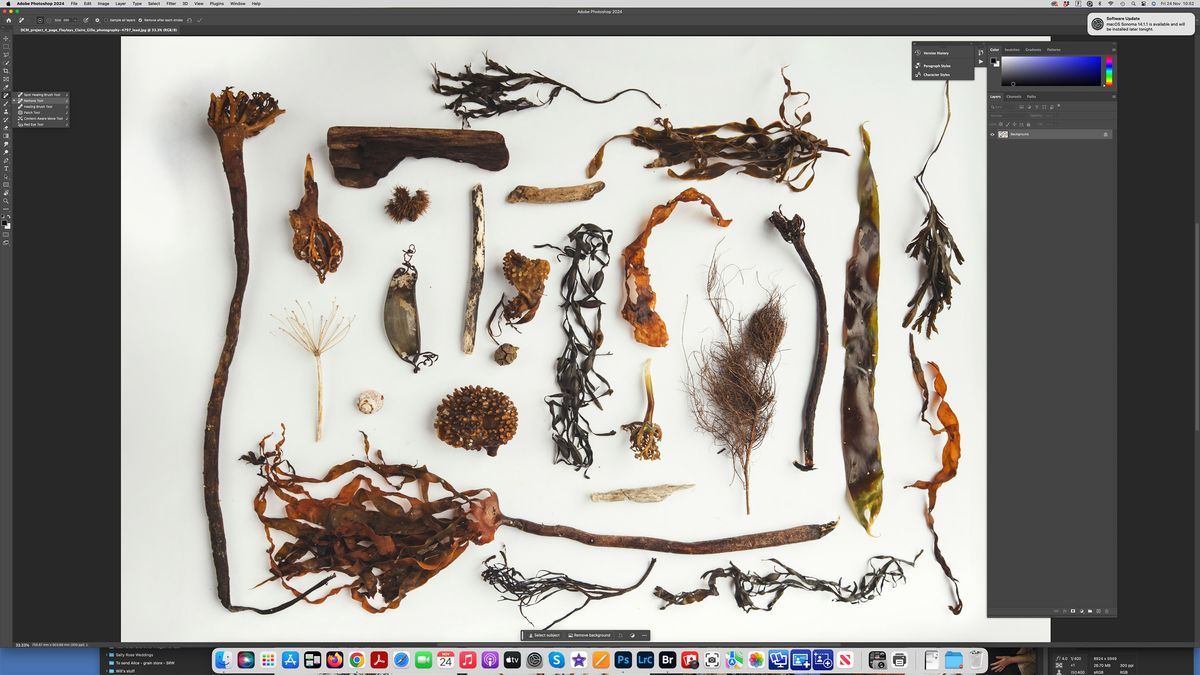Click the foreground color swatch
The width and height of the screenshot is (1200, 675).
[x=4, y=220]
